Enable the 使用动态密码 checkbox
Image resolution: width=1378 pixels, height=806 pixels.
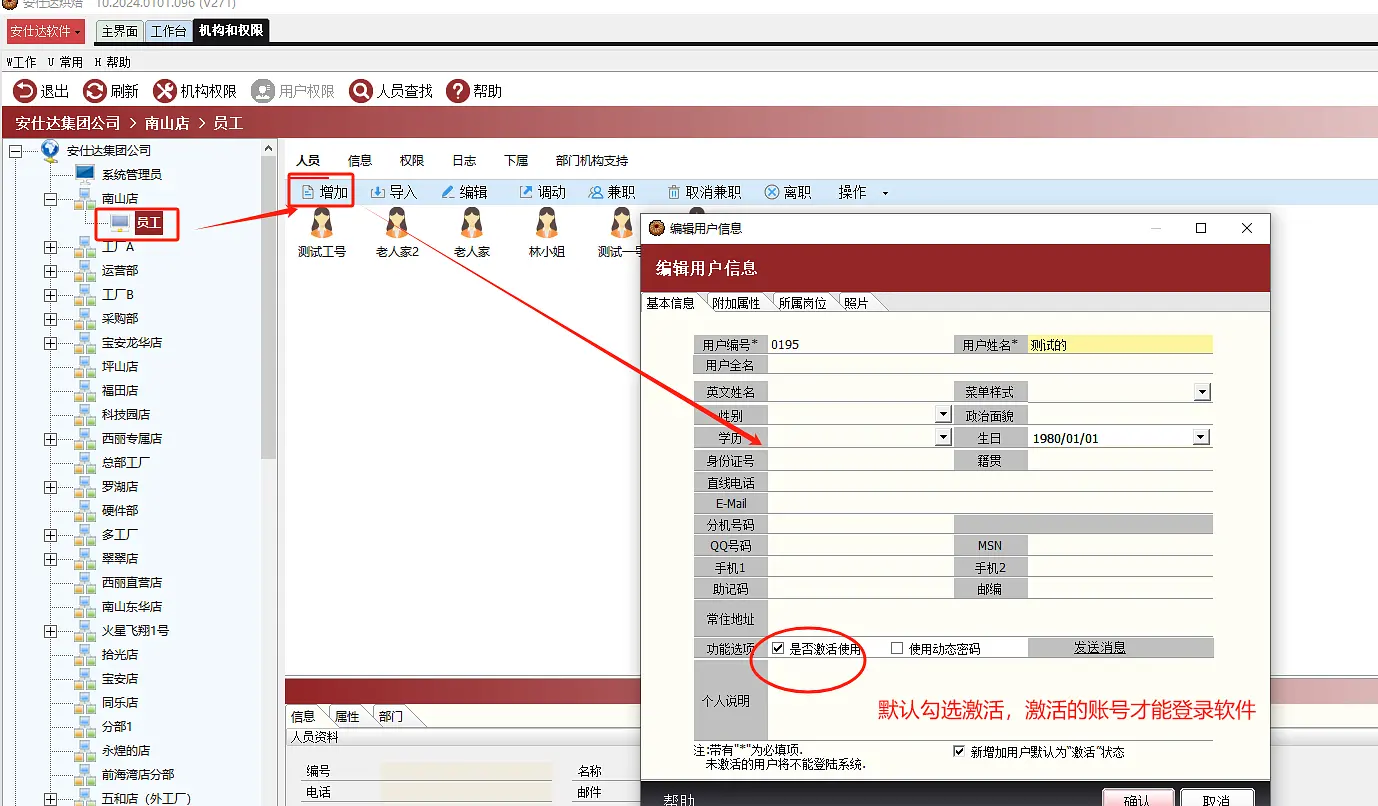(x=897, y=648)
